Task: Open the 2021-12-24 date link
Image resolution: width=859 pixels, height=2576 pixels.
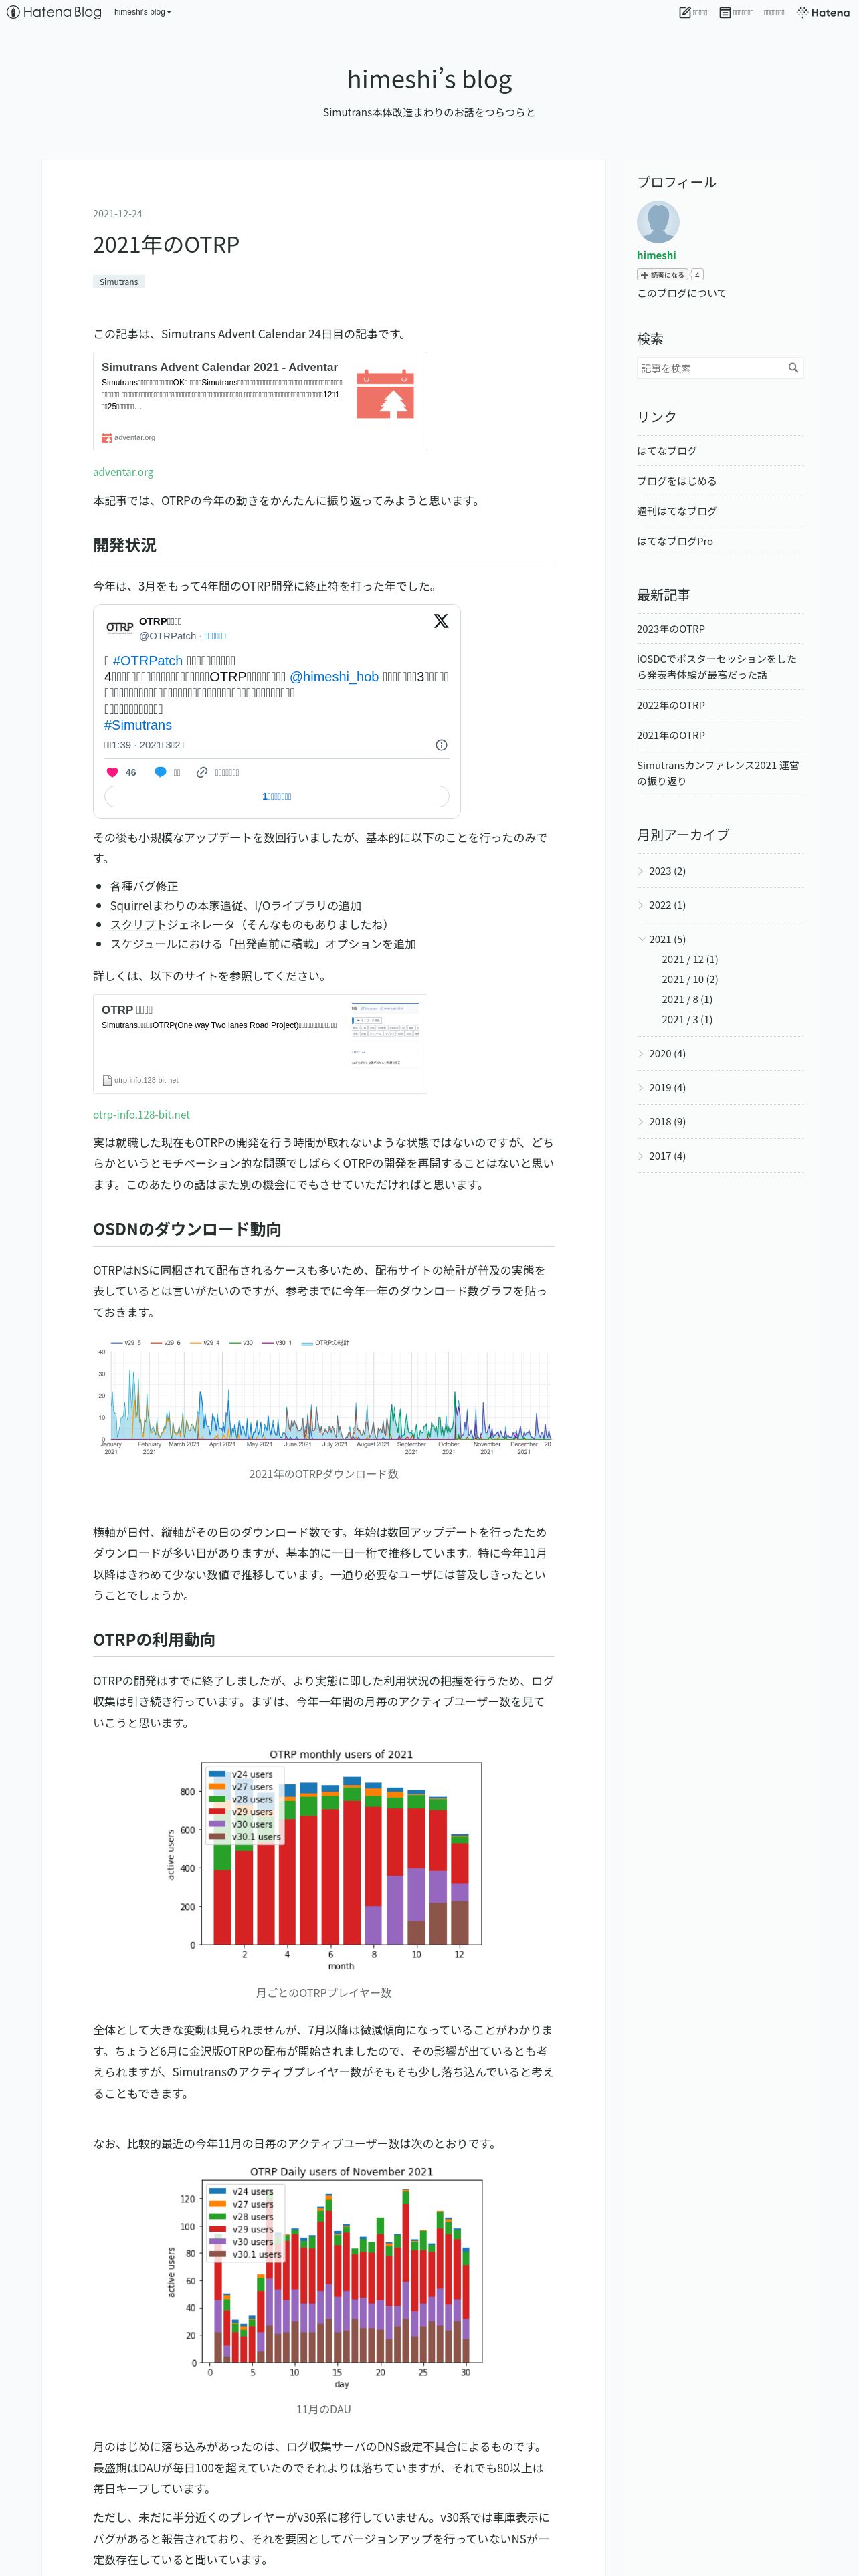Action: pyautogui.click(x=117, y=214)
